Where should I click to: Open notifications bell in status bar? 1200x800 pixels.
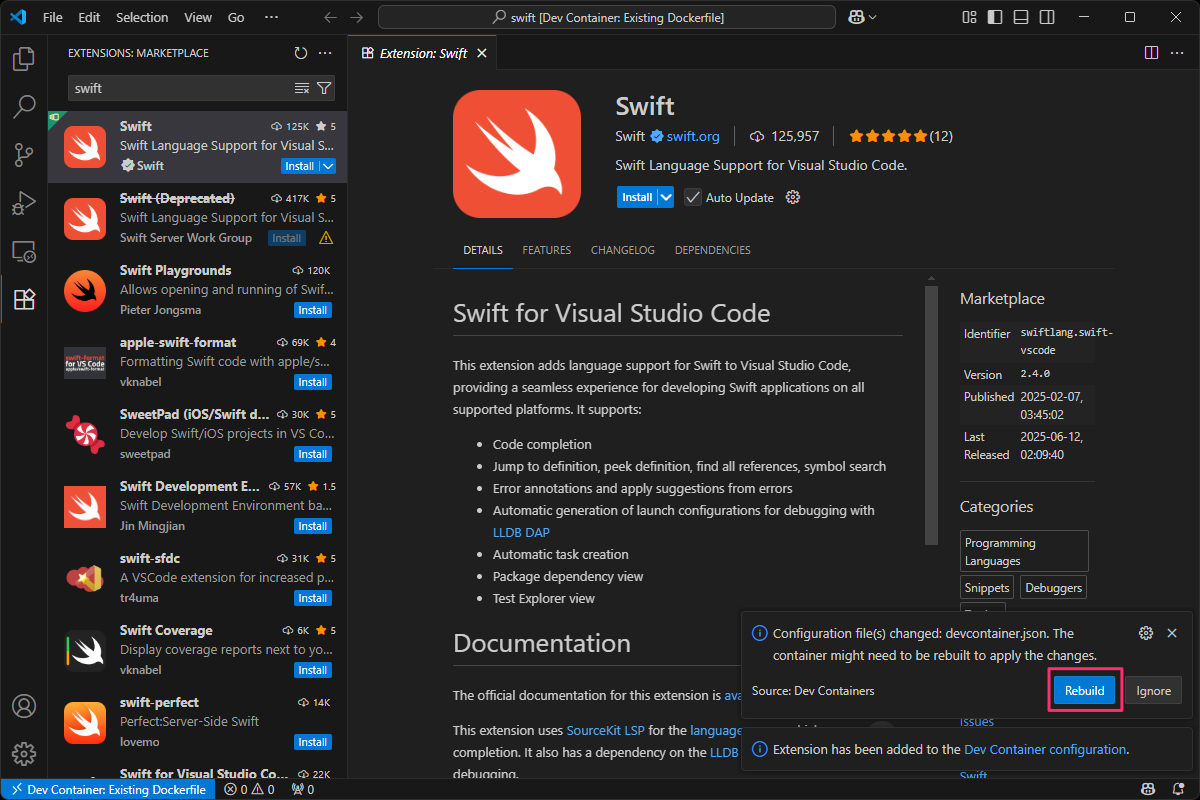tap(1177, 789)
